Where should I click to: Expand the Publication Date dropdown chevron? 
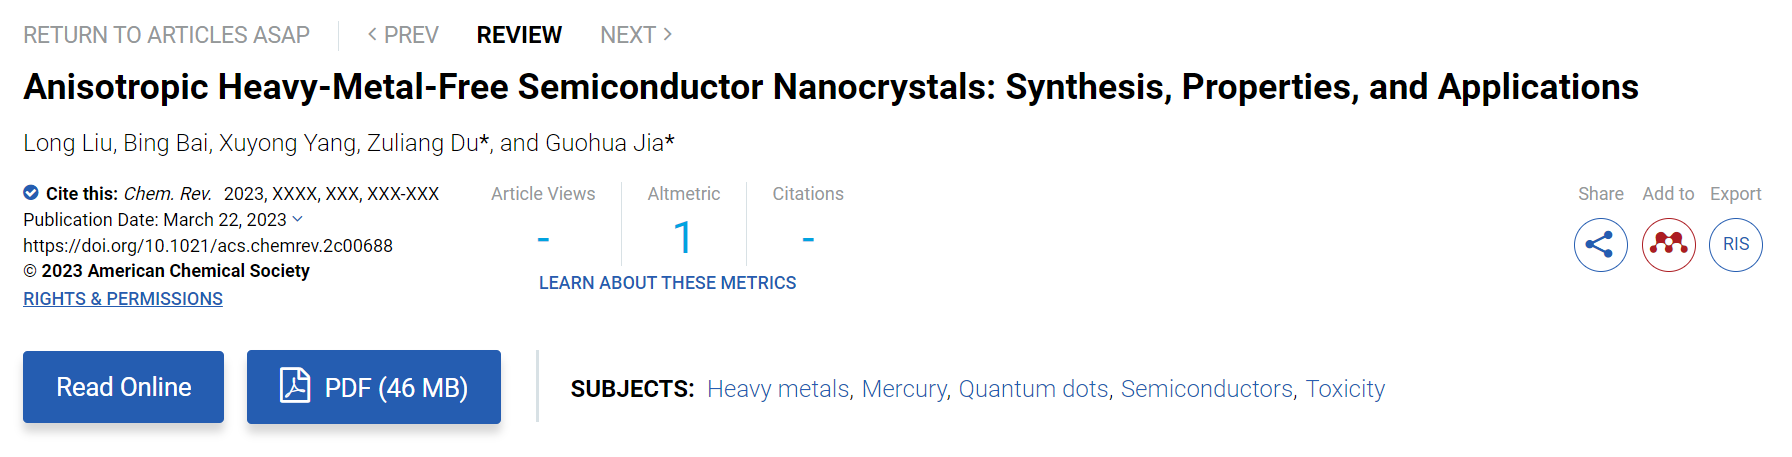297,219
